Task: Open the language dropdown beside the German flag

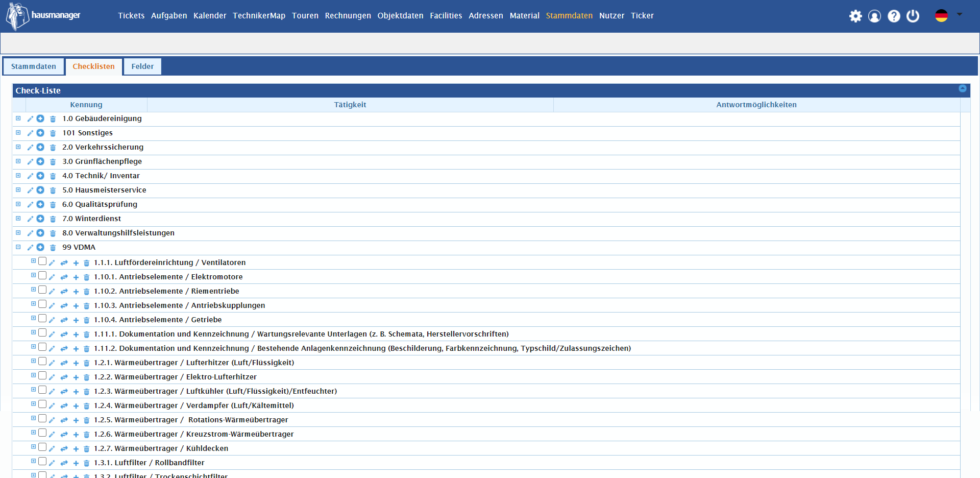Action: (x=961, y=16)
